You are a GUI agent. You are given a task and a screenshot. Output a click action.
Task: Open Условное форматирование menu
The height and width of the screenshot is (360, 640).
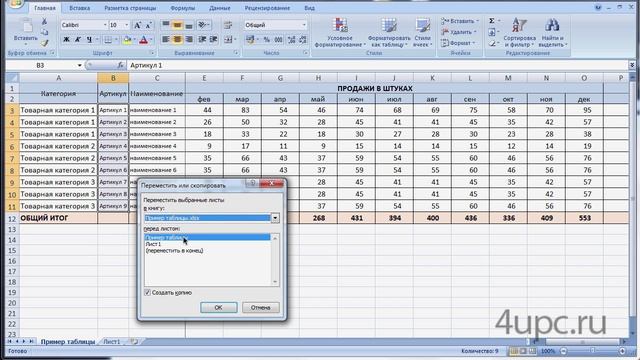tap(340, 33)
